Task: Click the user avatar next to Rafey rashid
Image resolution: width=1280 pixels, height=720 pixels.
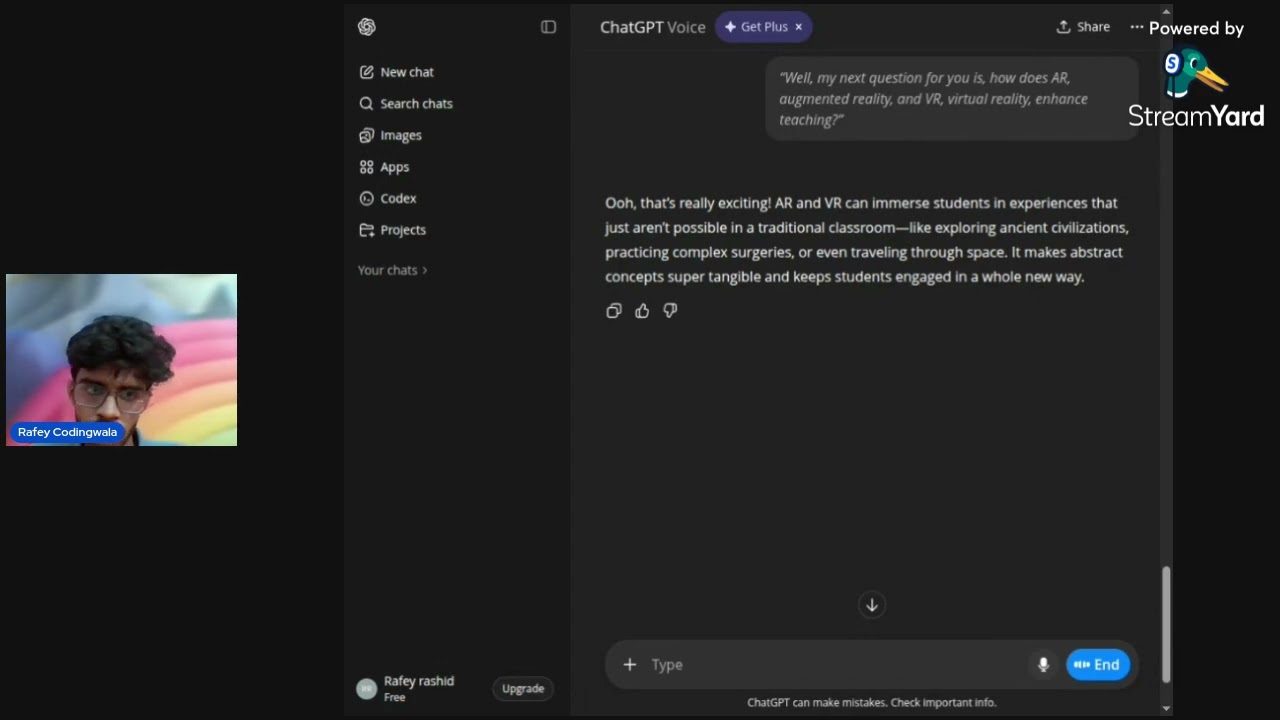Action: pyautogui.click(x=367, y=689)
